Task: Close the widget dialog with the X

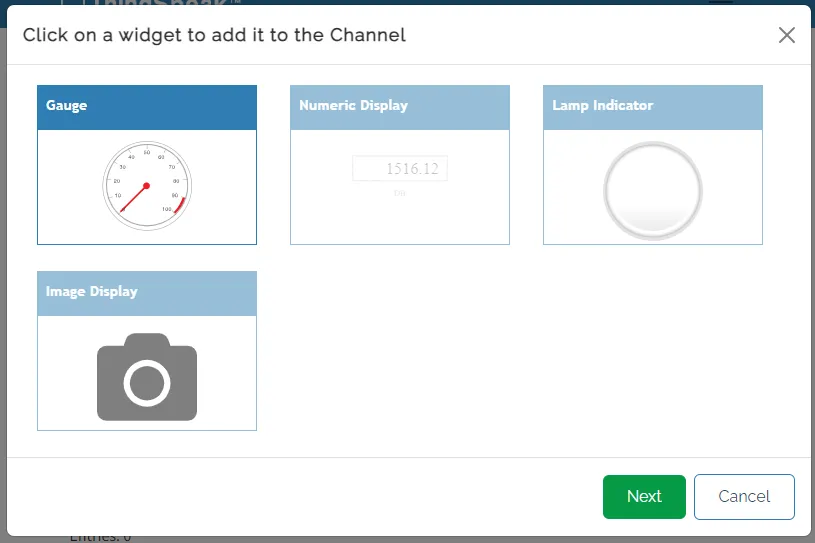Action: click(787, 35)
